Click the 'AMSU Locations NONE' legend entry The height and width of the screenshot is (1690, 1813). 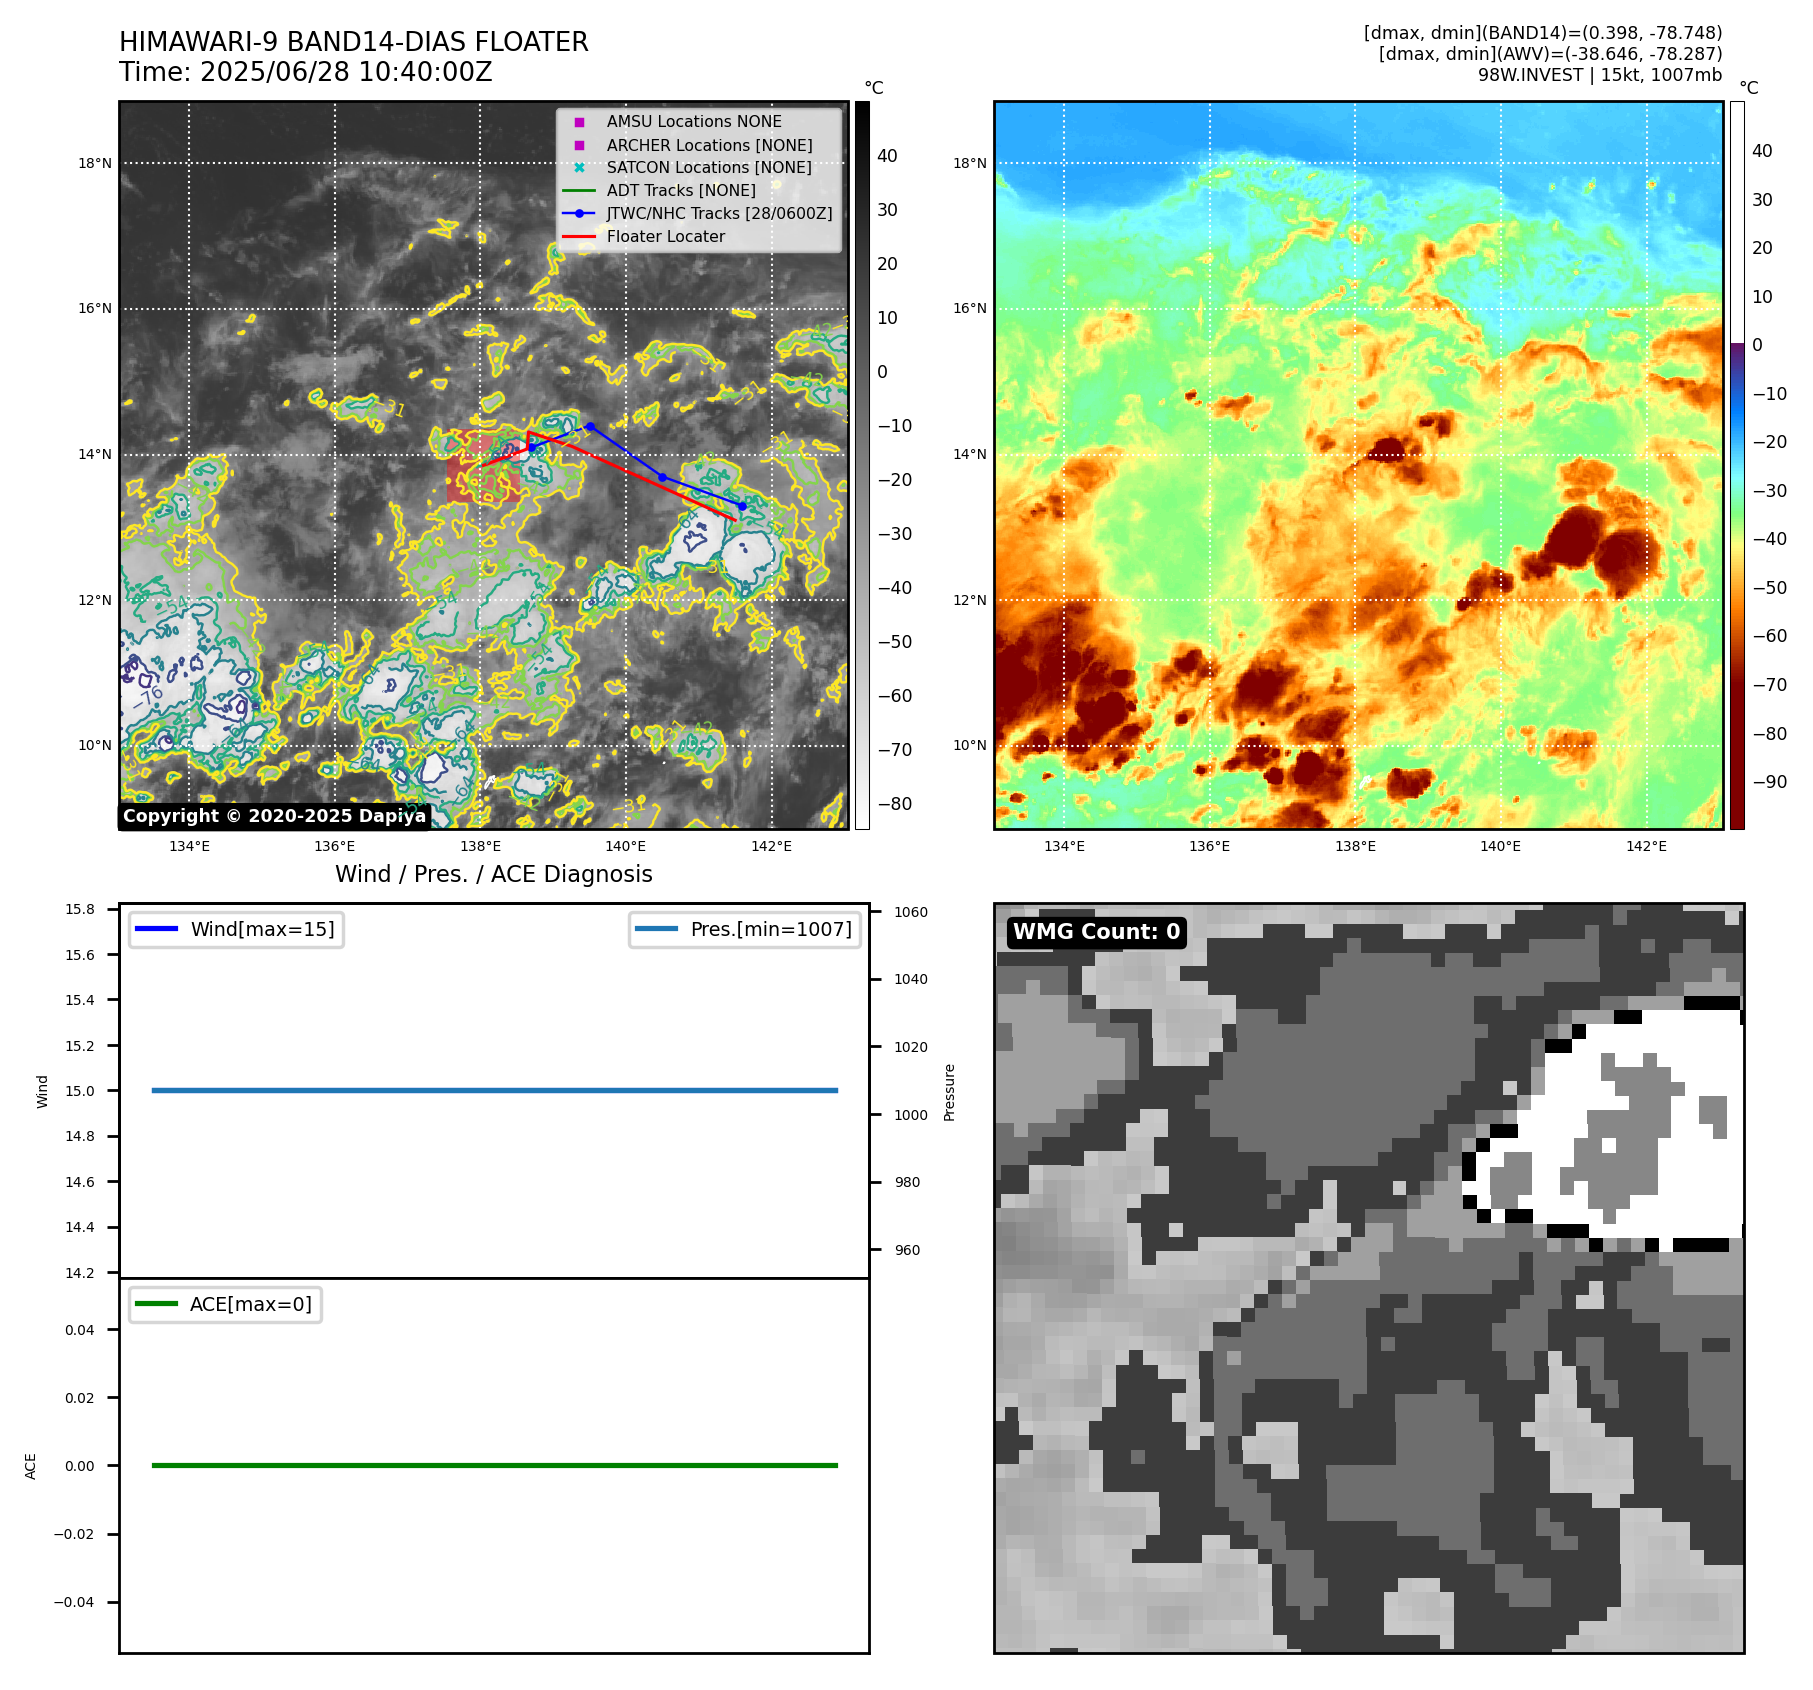(694, 121)
